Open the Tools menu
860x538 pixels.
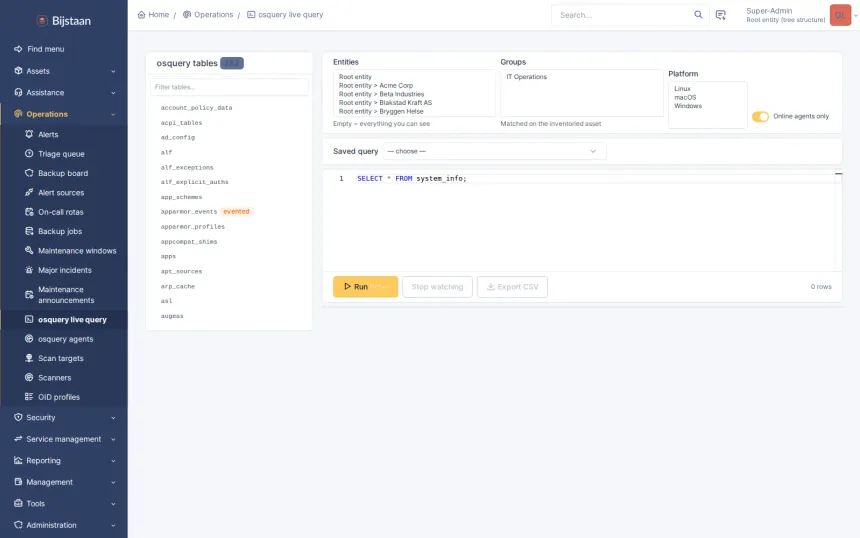pyautogui.click(x=64, y=503)
